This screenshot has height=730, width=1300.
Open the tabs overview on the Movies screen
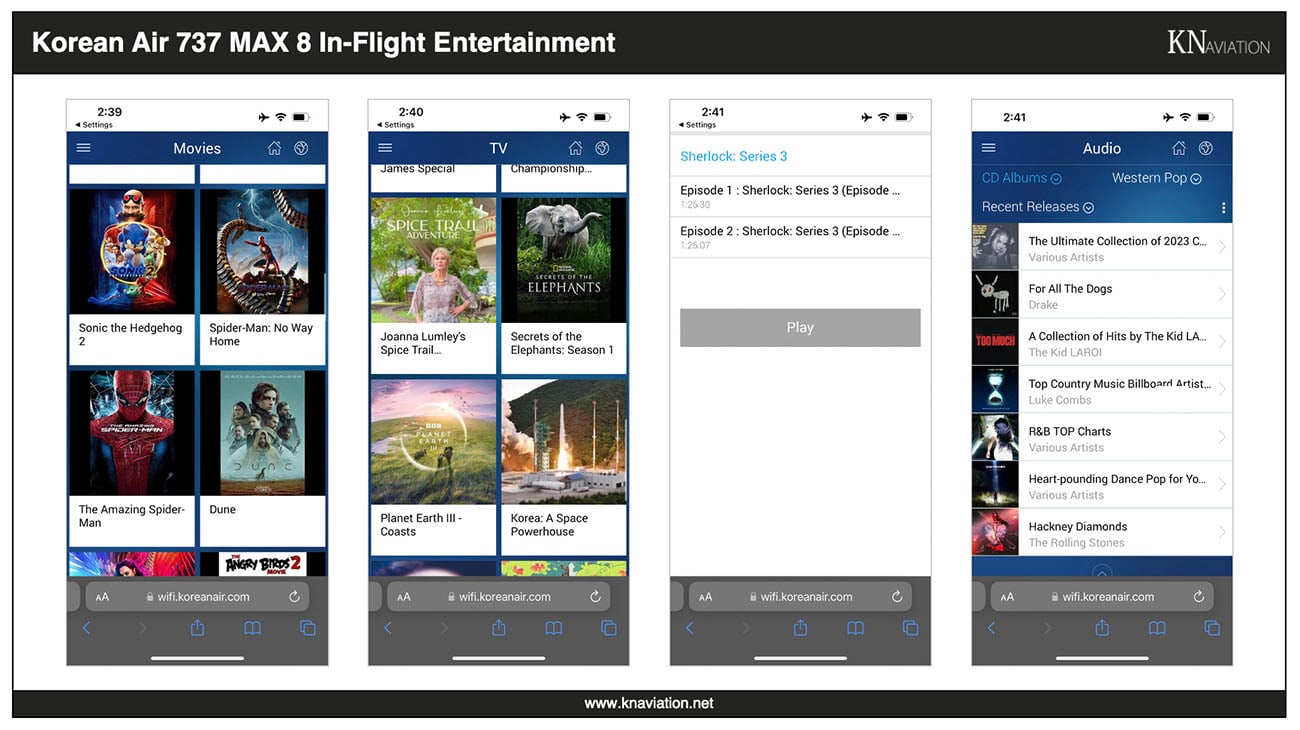pyautogui.click(x=308, y=628)
